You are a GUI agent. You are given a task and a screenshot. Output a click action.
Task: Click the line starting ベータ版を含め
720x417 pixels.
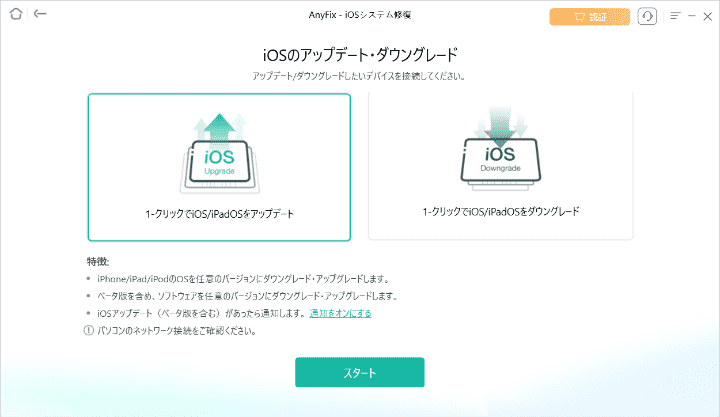pos(247,296)
